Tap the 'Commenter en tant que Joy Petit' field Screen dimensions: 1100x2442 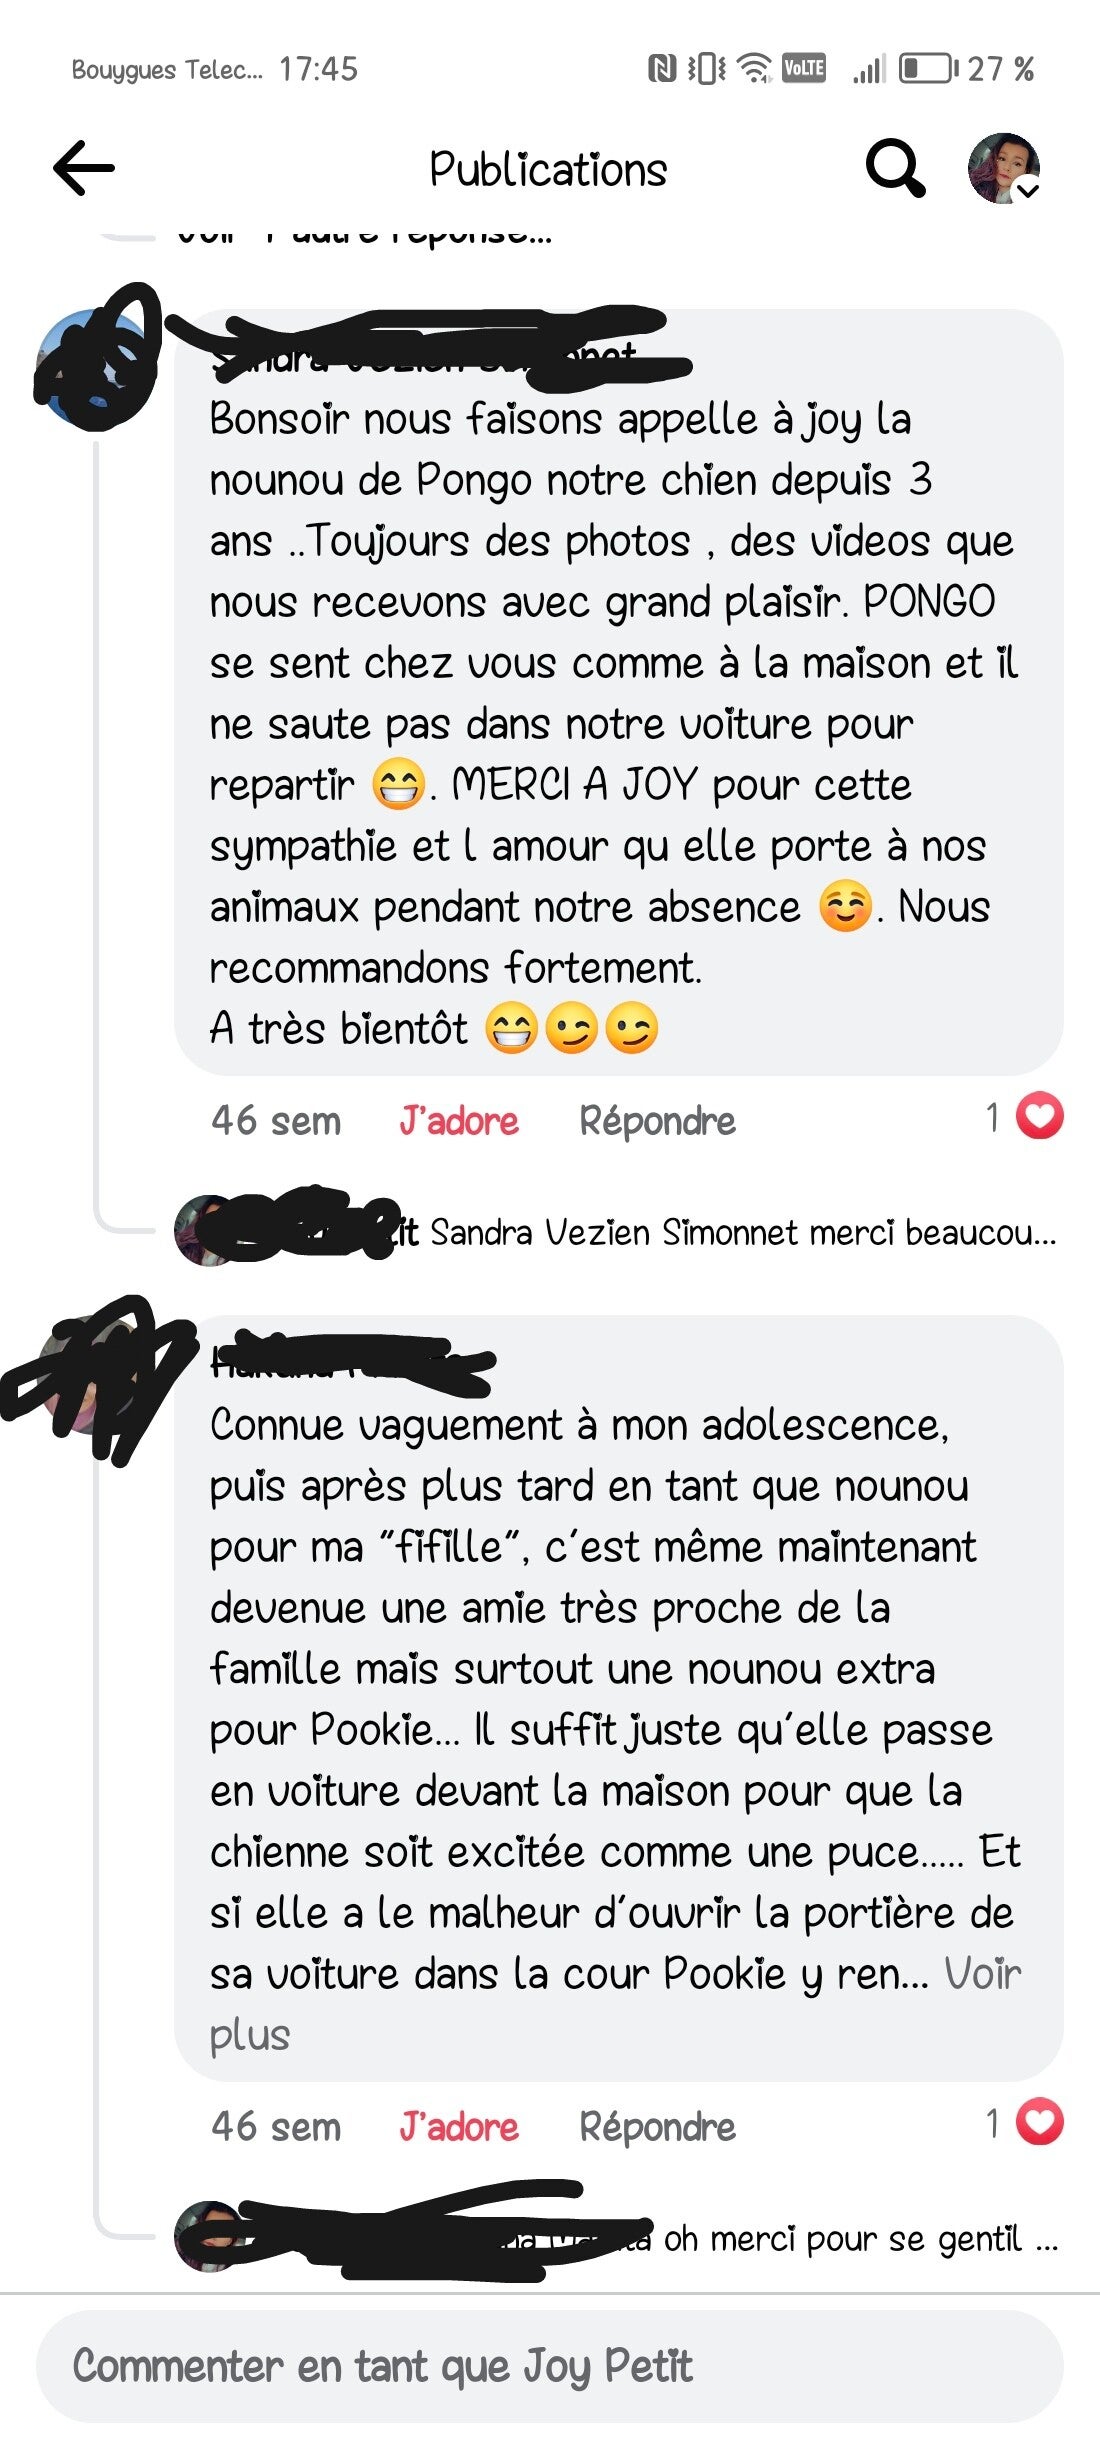click(x=550, y=2366)
